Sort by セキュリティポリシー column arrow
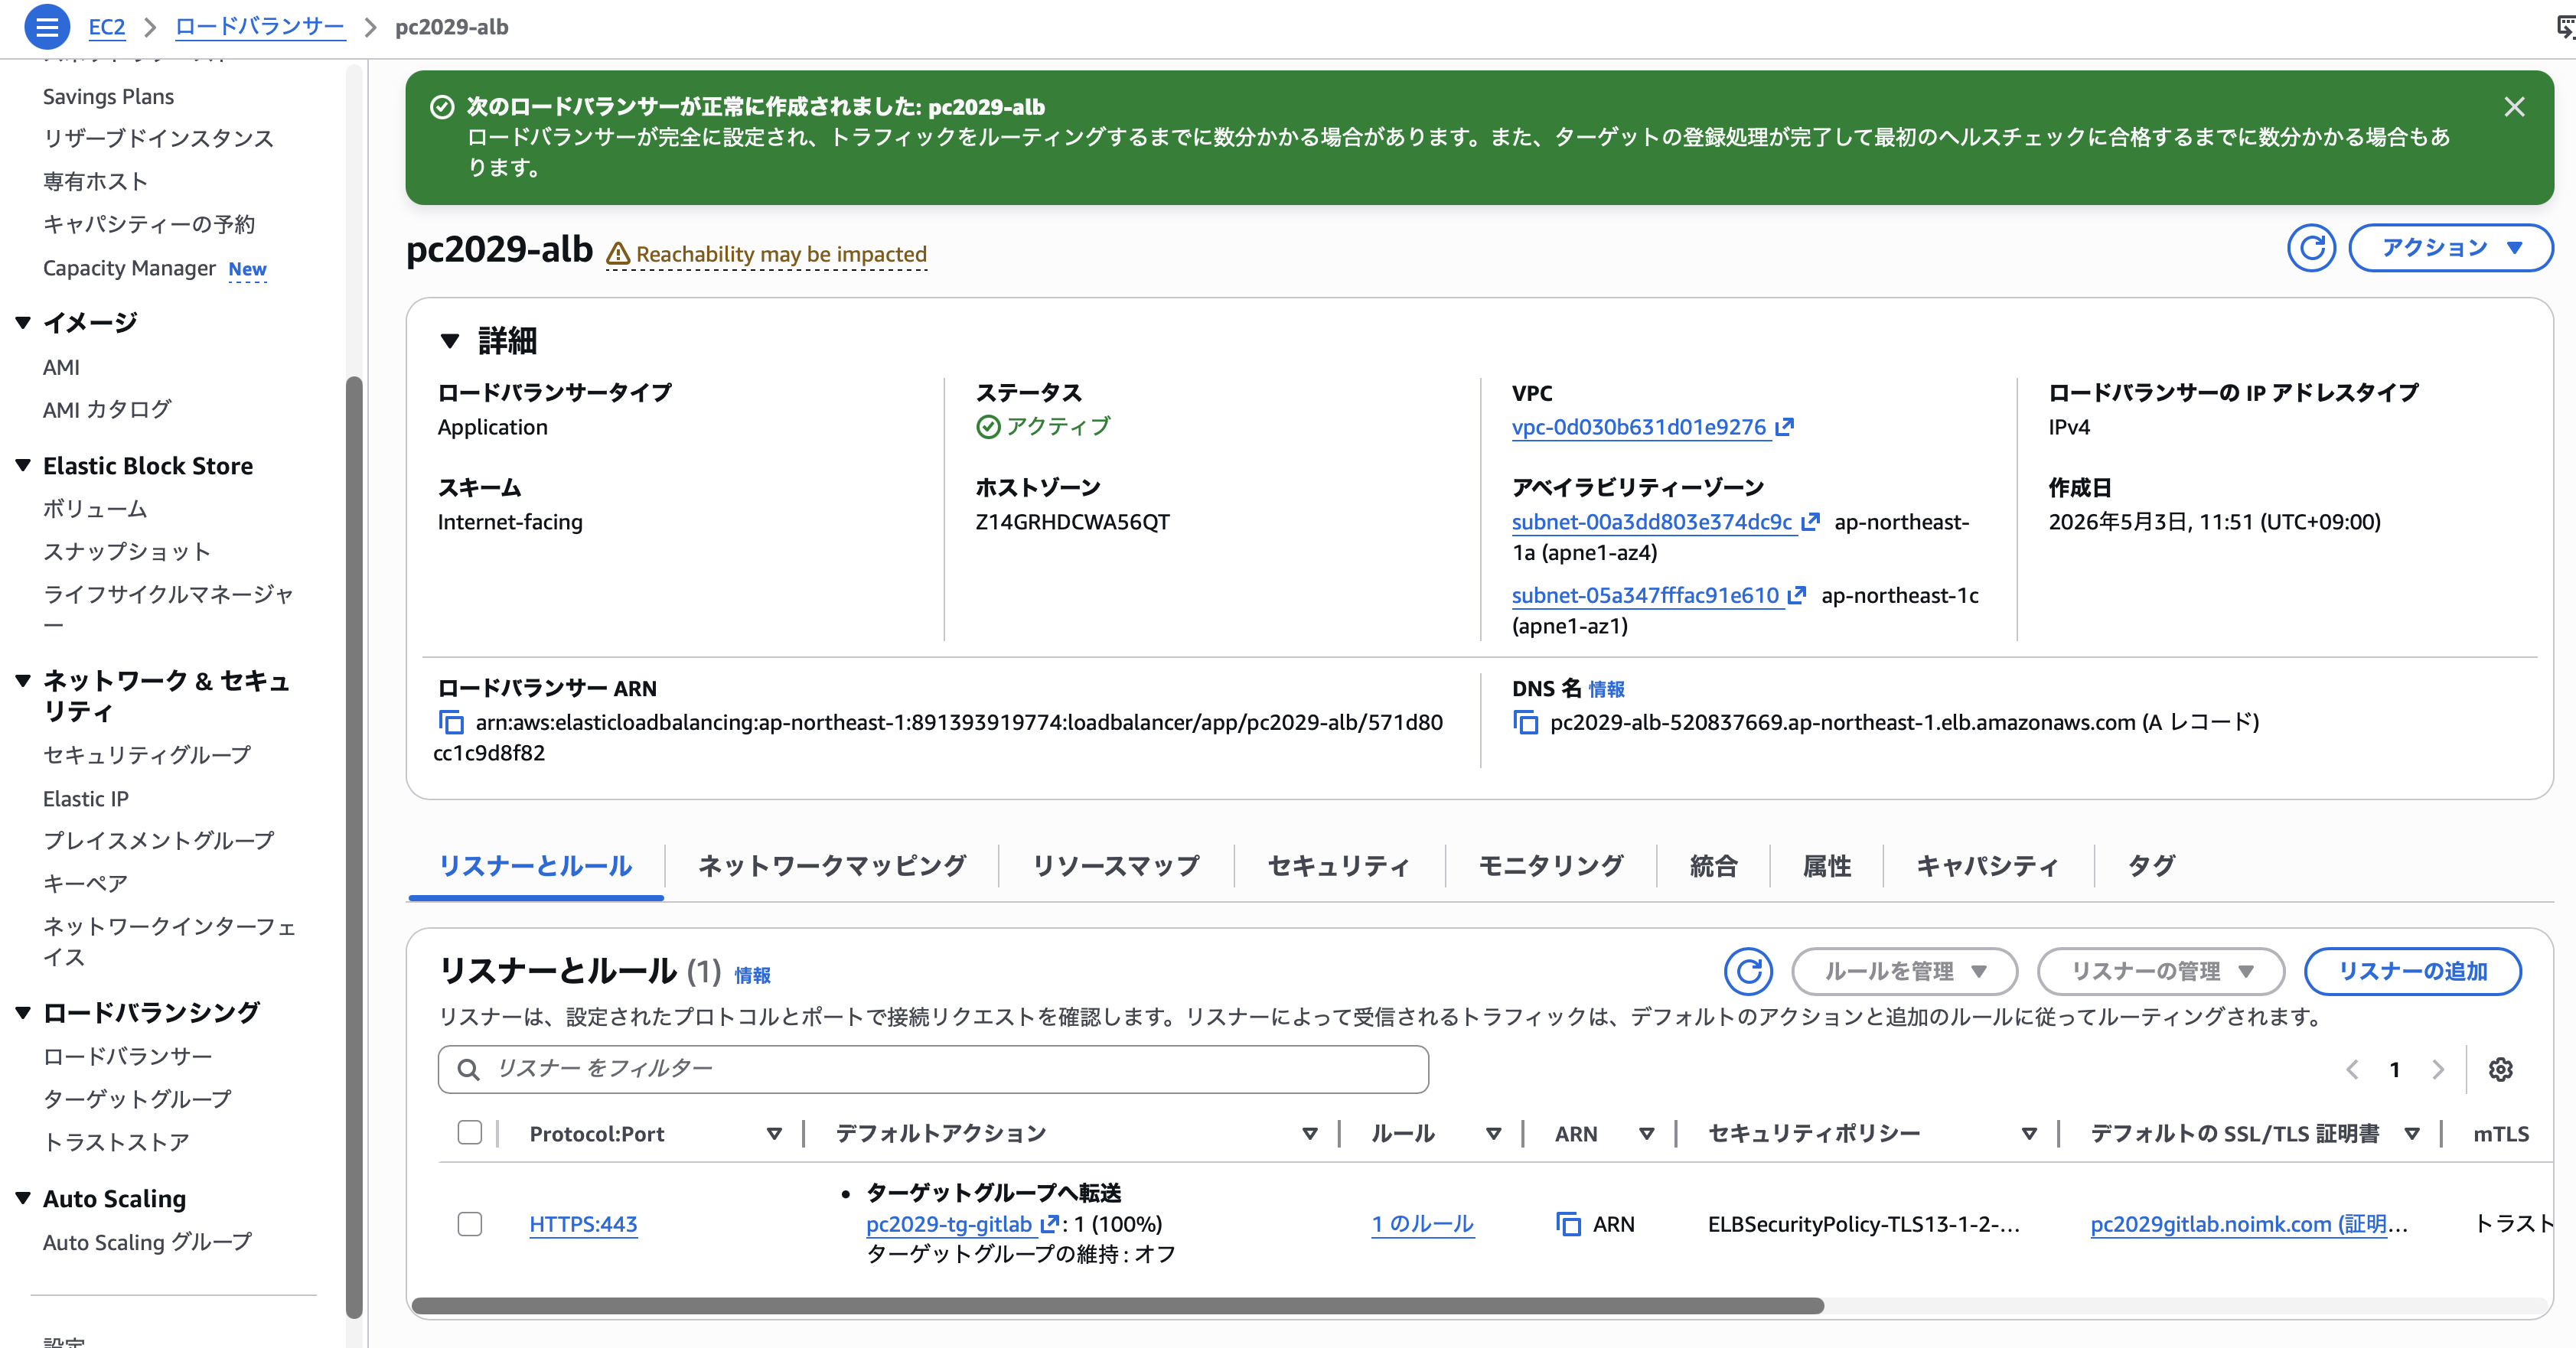 click(2029, 1134)
